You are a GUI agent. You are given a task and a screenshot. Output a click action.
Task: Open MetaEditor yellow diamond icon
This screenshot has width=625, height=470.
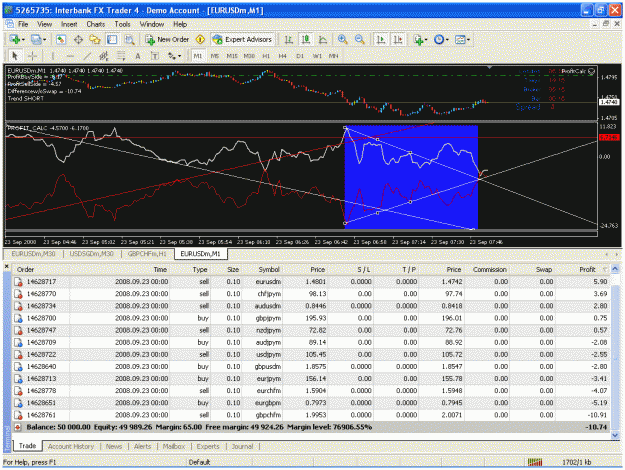[200, 39]
